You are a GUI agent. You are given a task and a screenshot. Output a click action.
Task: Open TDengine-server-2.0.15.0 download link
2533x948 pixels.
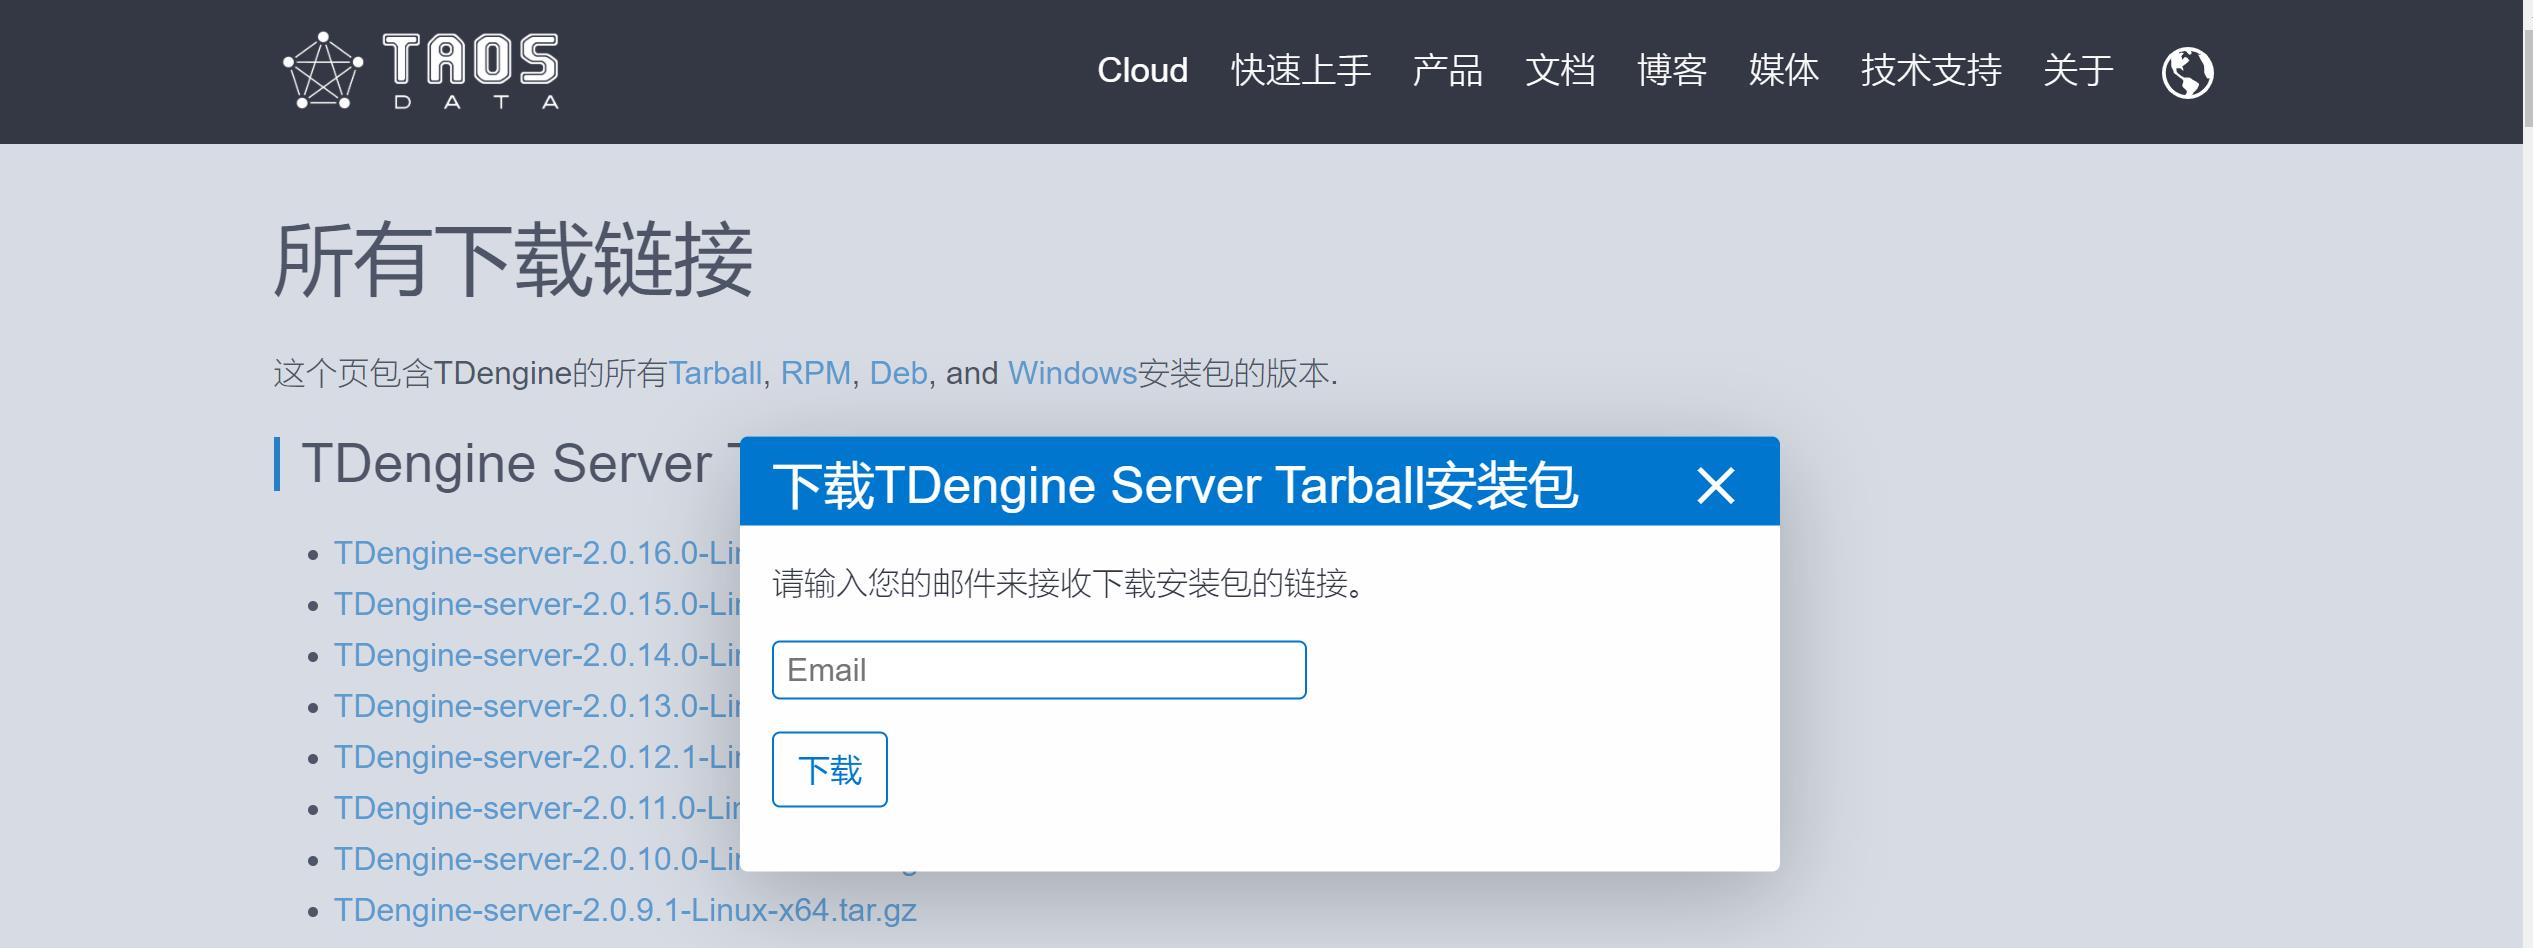click(537, 604)
